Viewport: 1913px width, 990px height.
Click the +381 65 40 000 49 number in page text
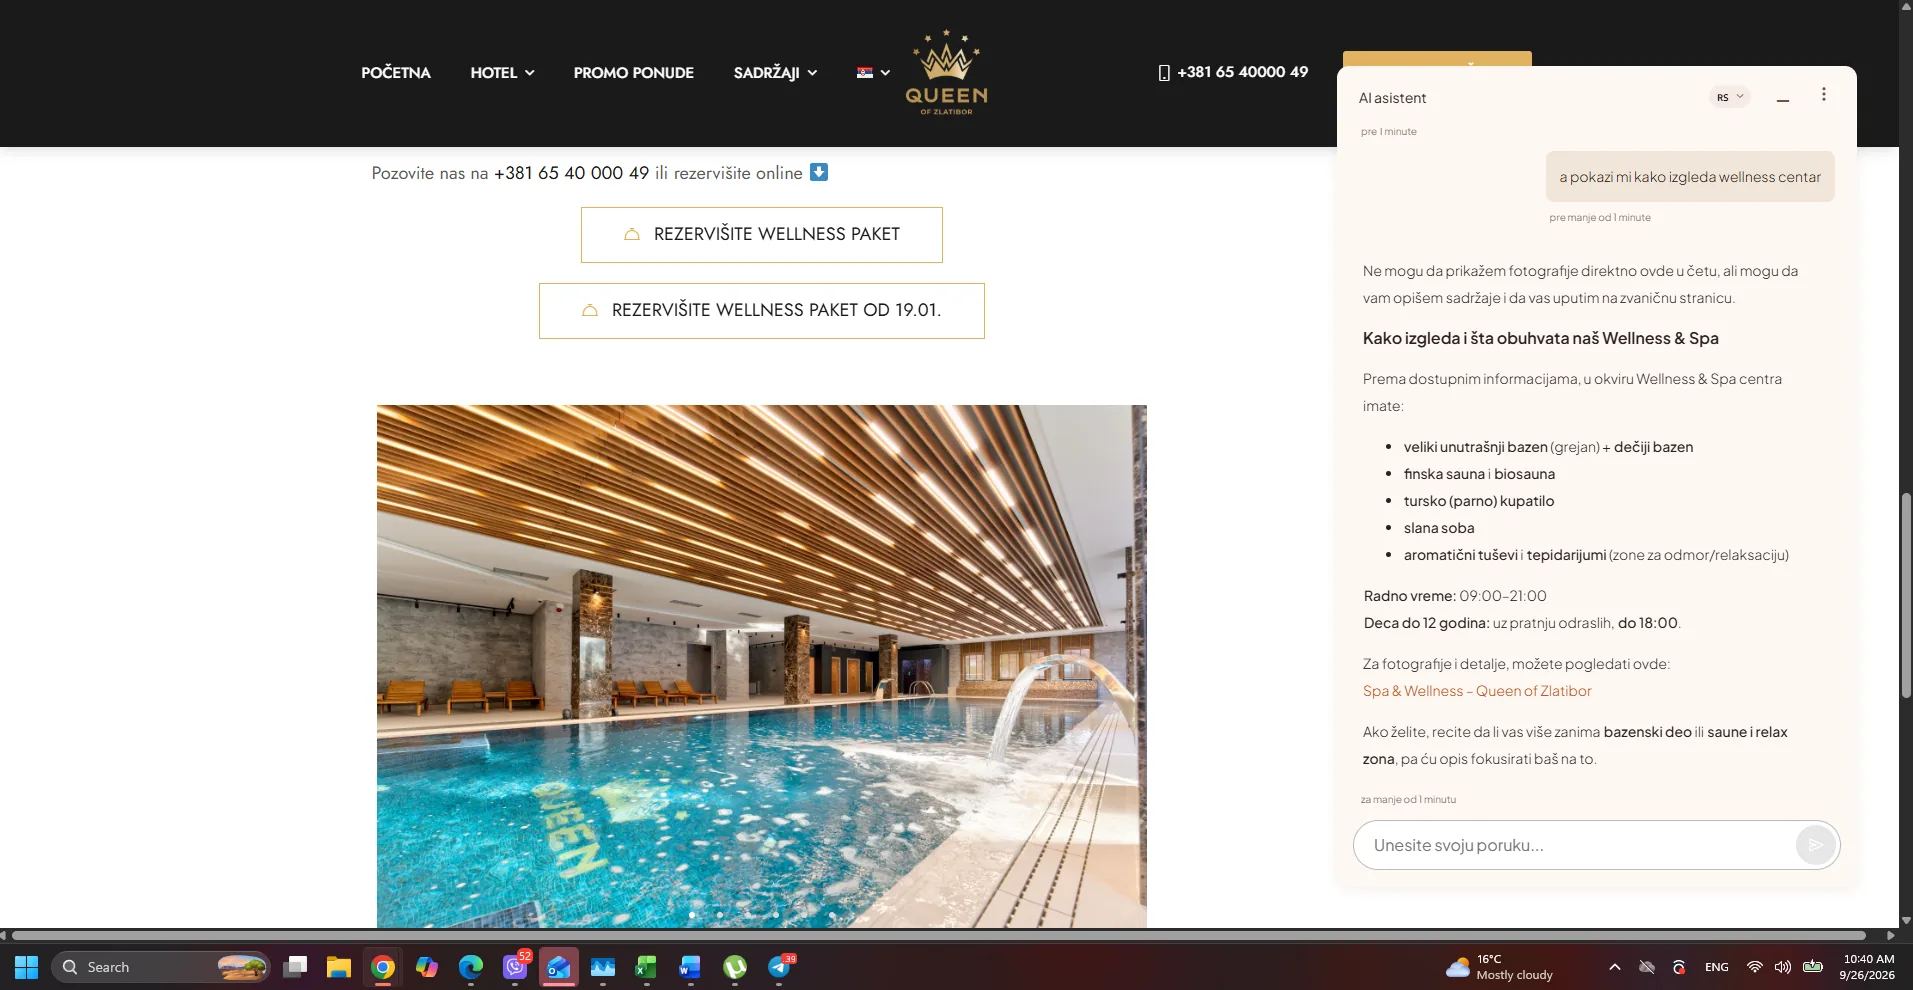tap(571, 173)
